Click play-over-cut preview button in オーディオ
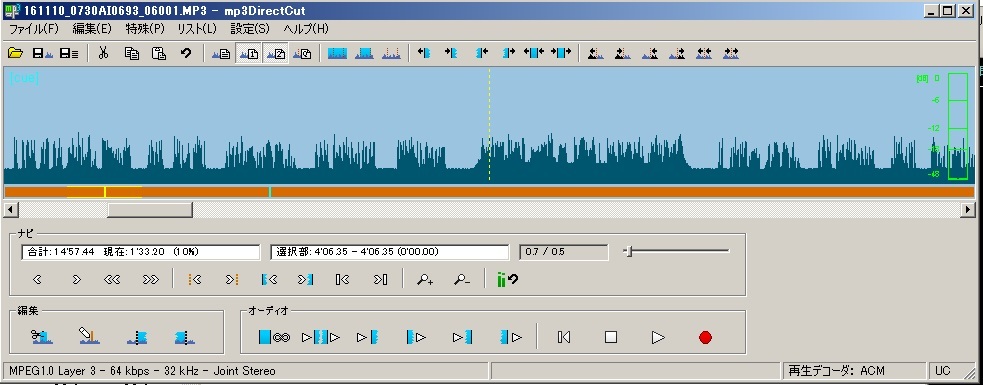 pos(321,337)
